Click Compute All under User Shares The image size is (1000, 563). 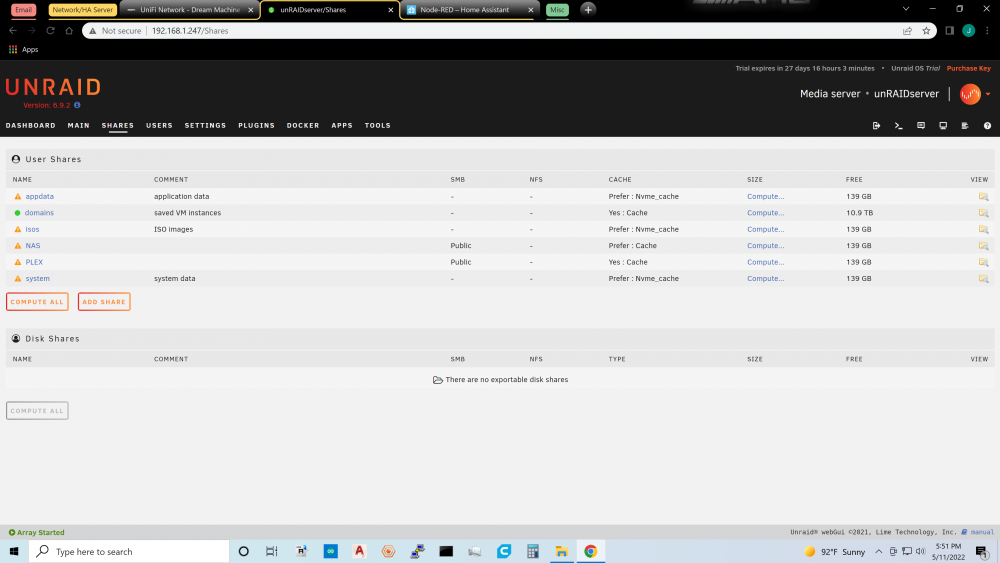point(37,302)
